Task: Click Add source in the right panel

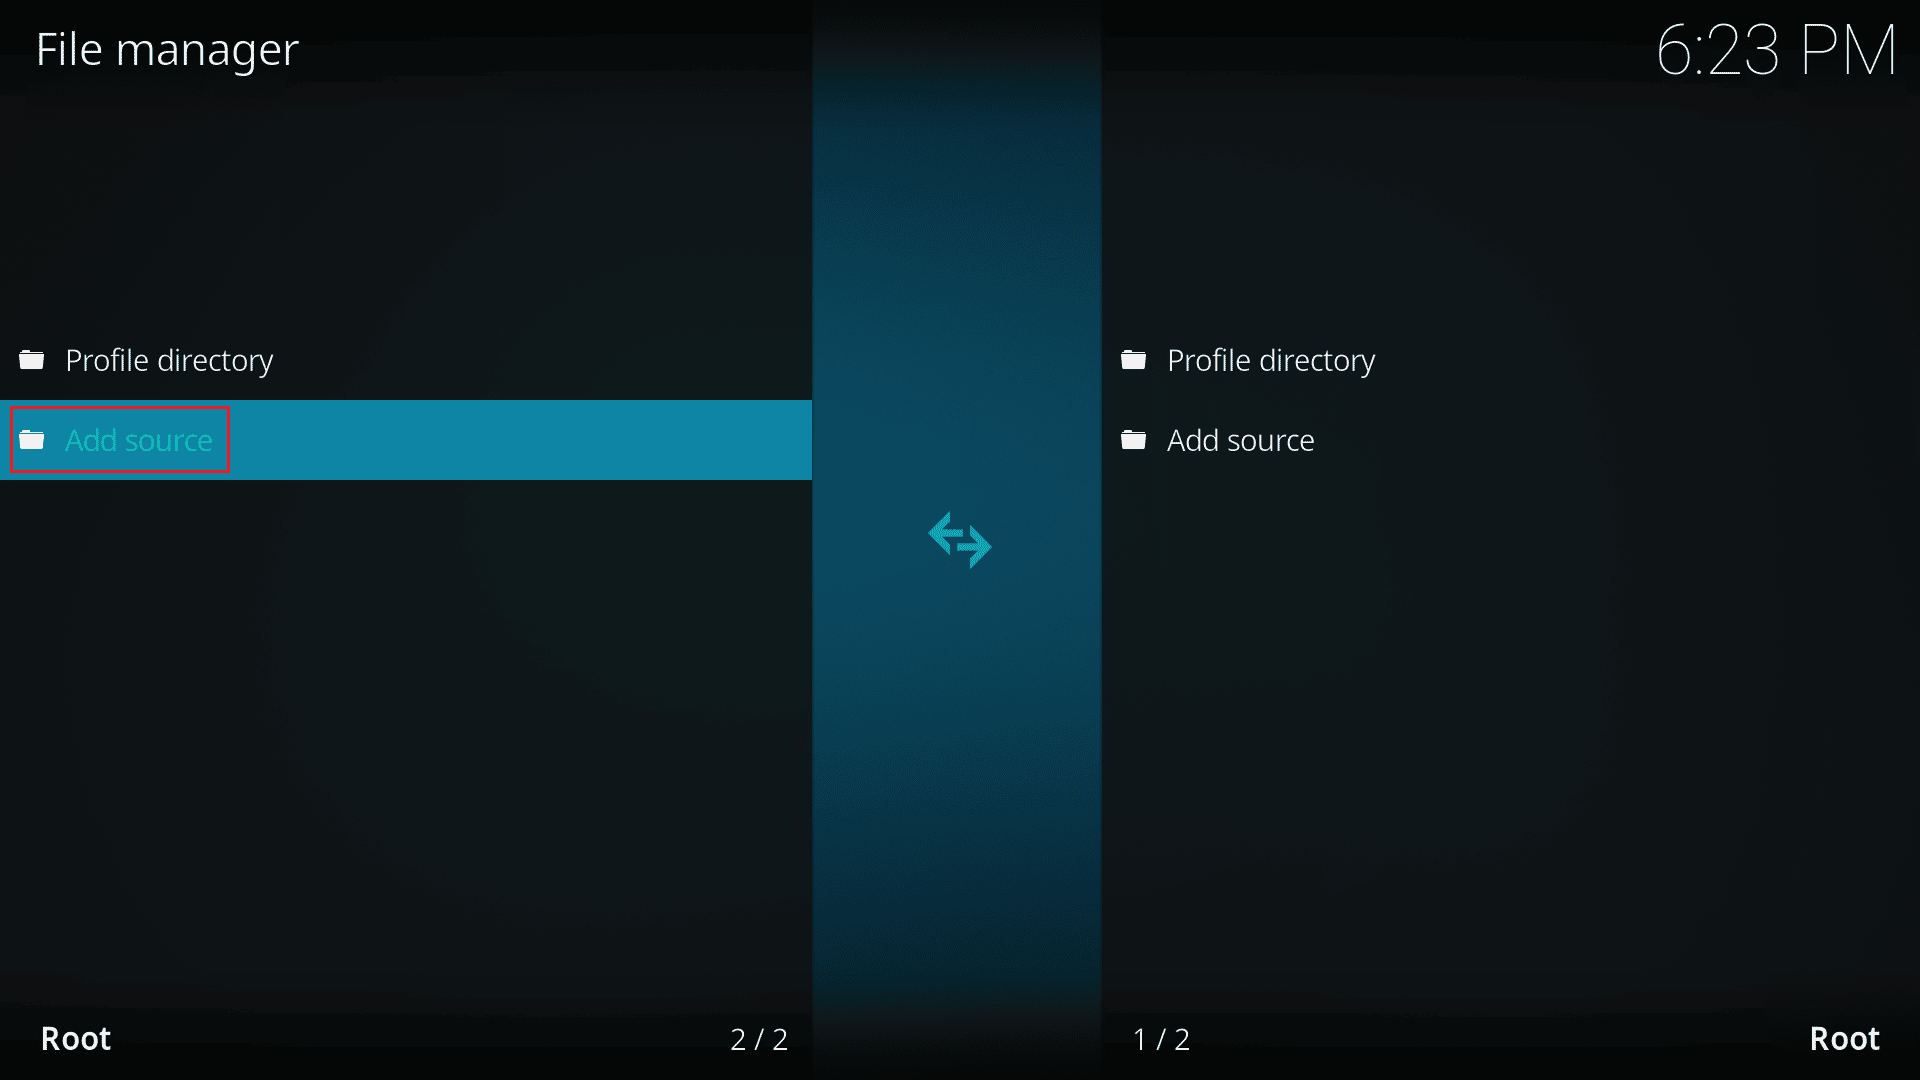Action: [x=1240, y=439]
